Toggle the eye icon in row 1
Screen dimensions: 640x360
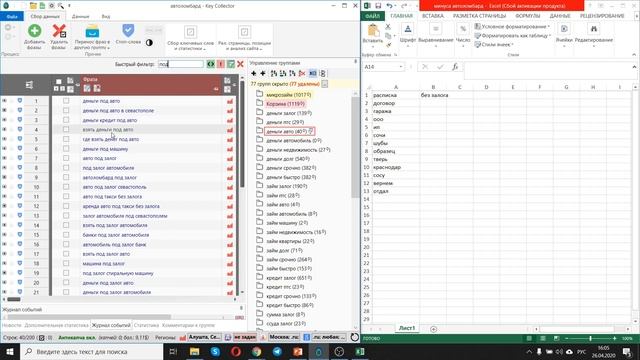(4, 101)
